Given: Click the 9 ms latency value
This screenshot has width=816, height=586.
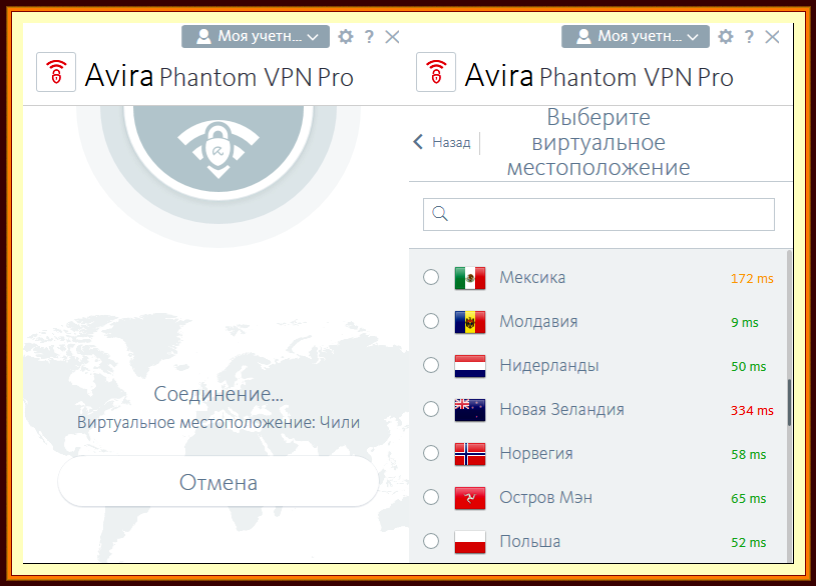Looking at the screenshot, I should click(745, 323).
